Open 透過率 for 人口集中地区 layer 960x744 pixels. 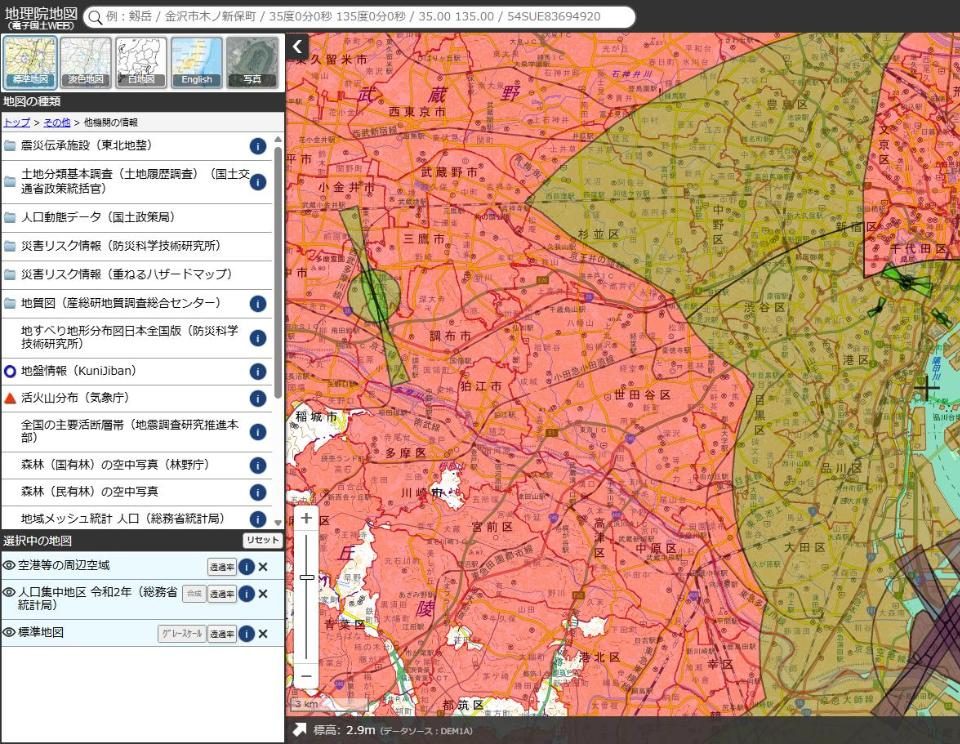(222, 594)
